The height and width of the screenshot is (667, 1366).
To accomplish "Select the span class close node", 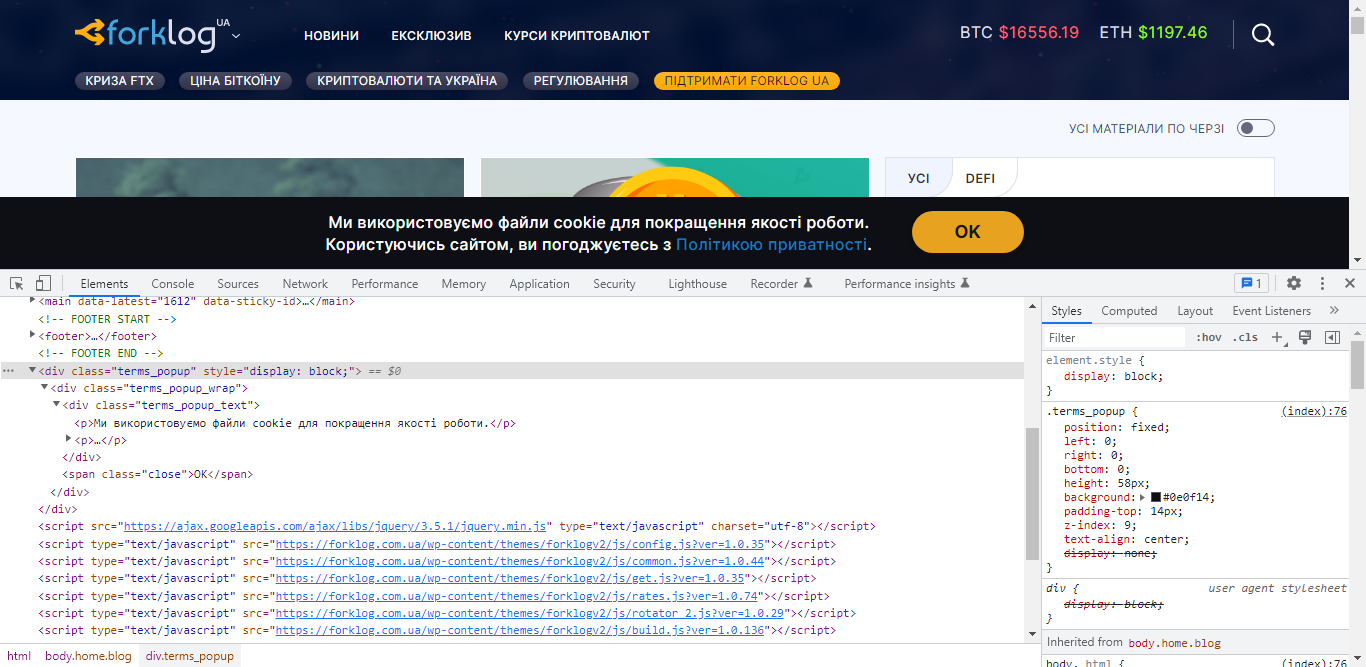I will [157, 474].
